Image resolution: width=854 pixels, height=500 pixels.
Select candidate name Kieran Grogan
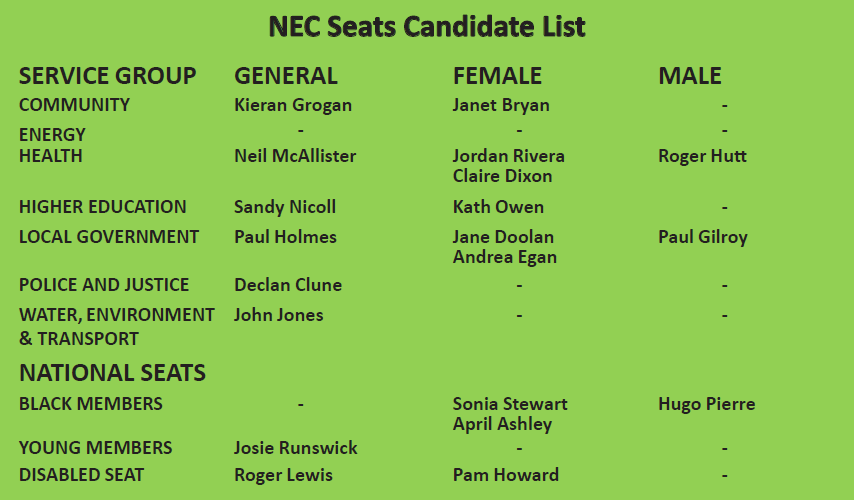[293, 105]
